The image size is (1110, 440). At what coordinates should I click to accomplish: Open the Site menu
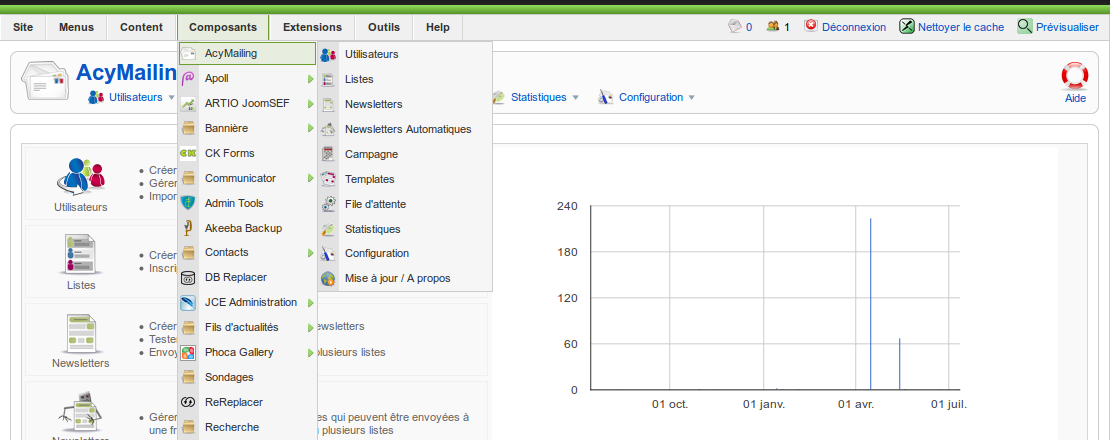[23, 28]
